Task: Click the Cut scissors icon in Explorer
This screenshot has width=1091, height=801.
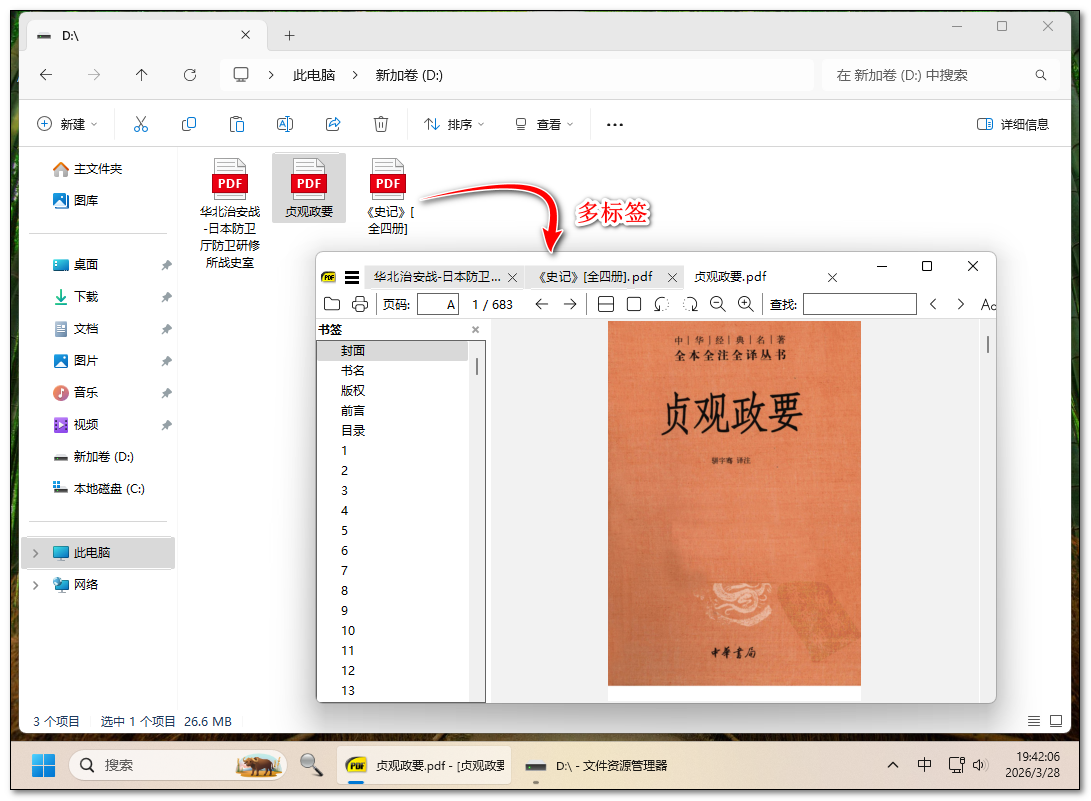Action: [141, 124]
